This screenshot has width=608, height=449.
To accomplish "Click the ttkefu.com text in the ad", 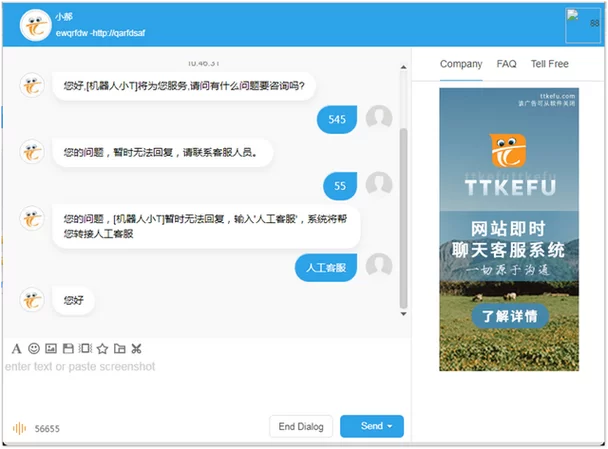I will [558, 96].
